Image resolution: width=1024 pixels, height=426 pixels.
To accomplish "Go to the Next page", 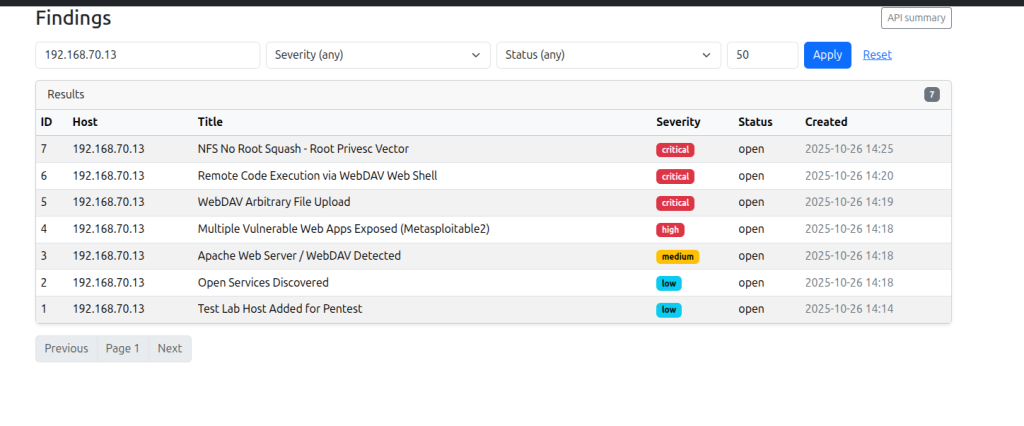I will pyautogui.click(x=170, y=349).
